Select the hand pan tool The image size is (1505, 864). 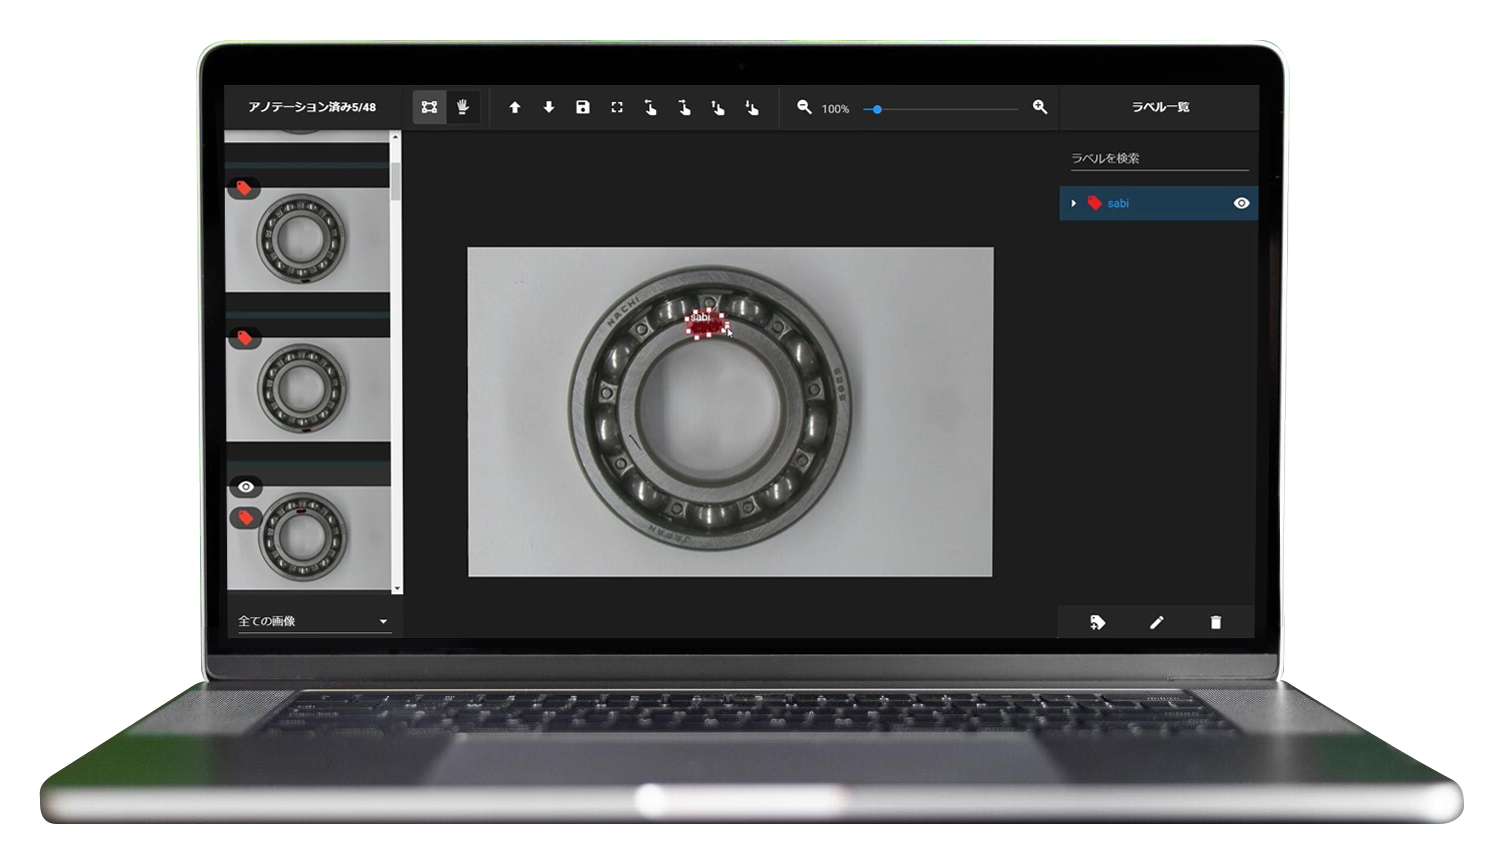(x=463, y=107)
